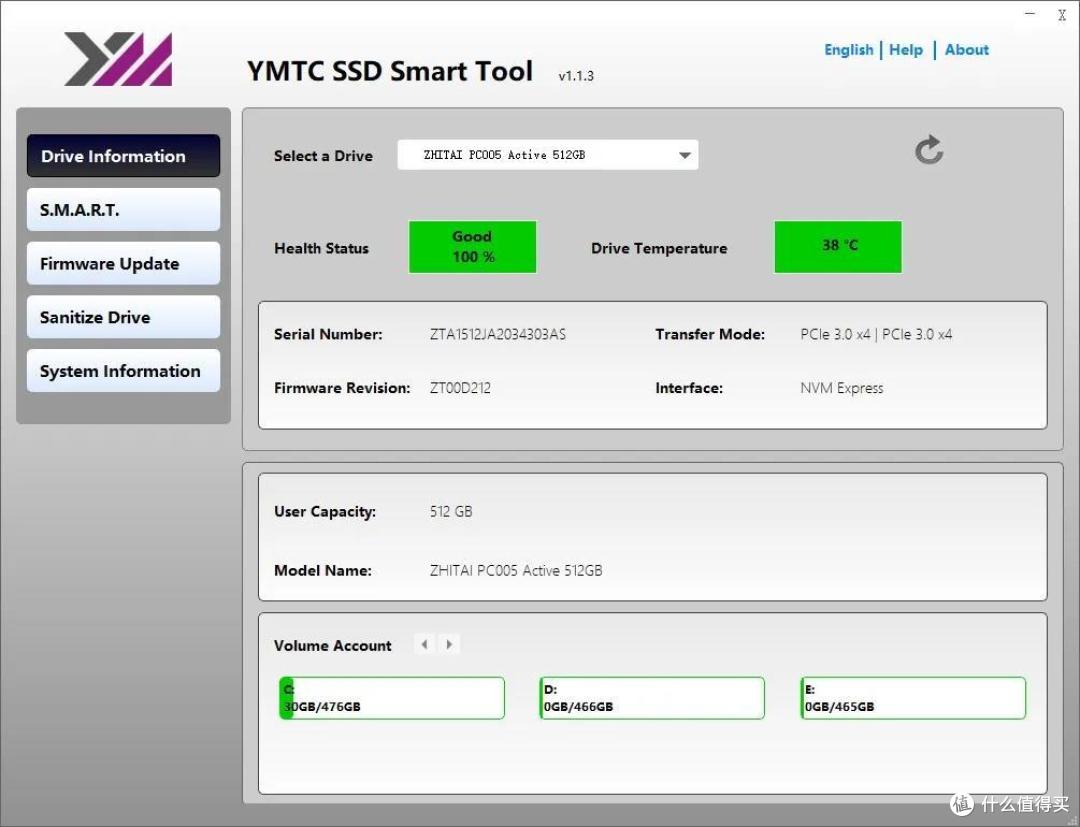The width and height of the screenshot is (1080, 827).
Task: Click the E: volume usage bar
Action: click(x=913, y=698)
